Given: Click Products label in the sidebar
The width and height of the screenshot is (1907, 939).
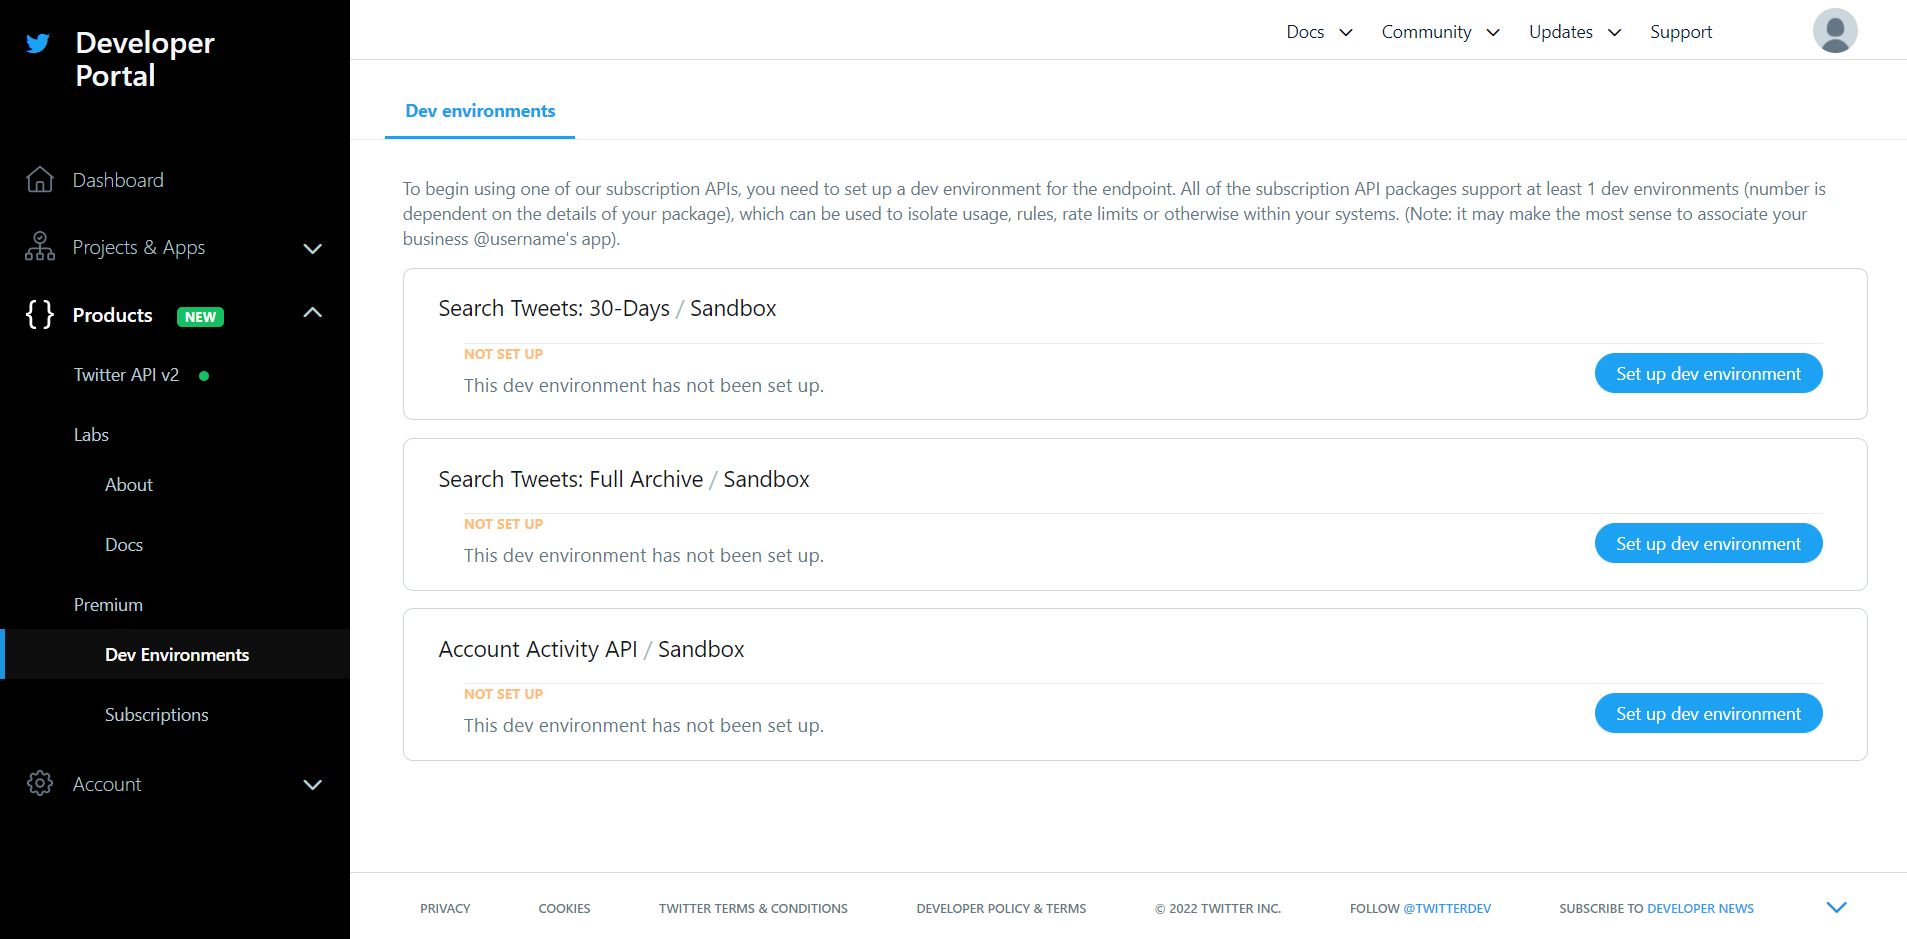Looking at the screenshot, I should tap(112, 315).
